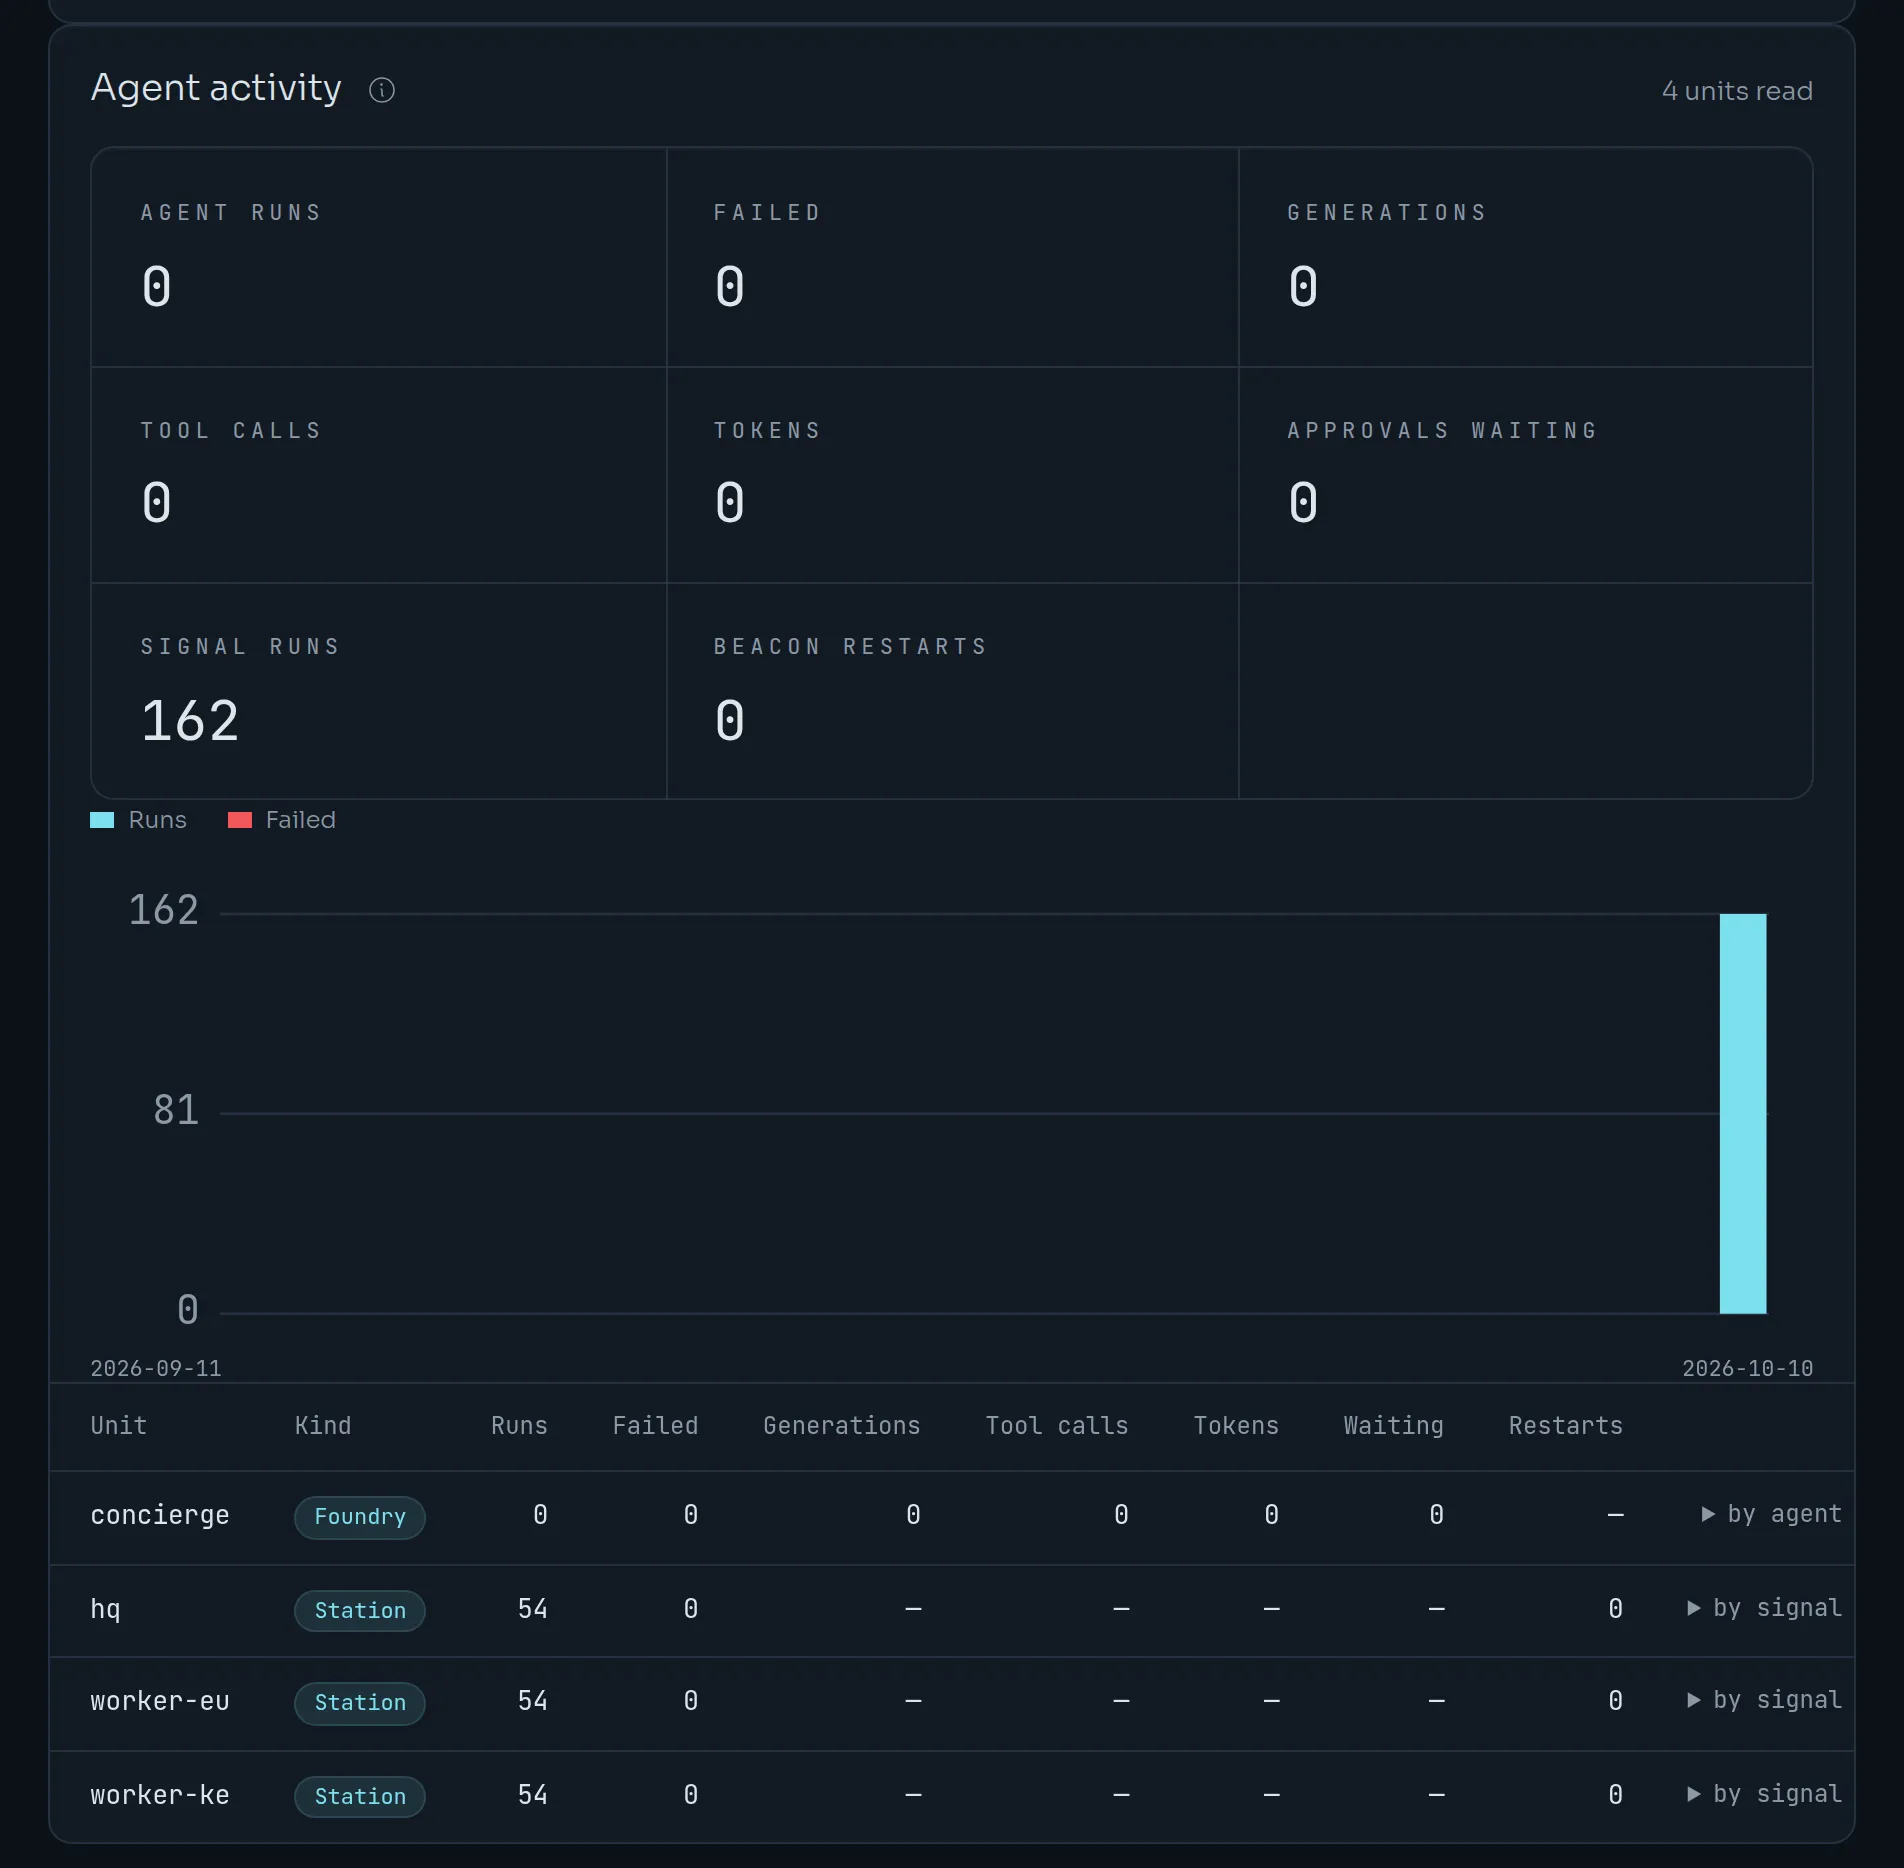
Task: Click the Station badge on worker-ke row
Action: click(x=360, y=1797)
